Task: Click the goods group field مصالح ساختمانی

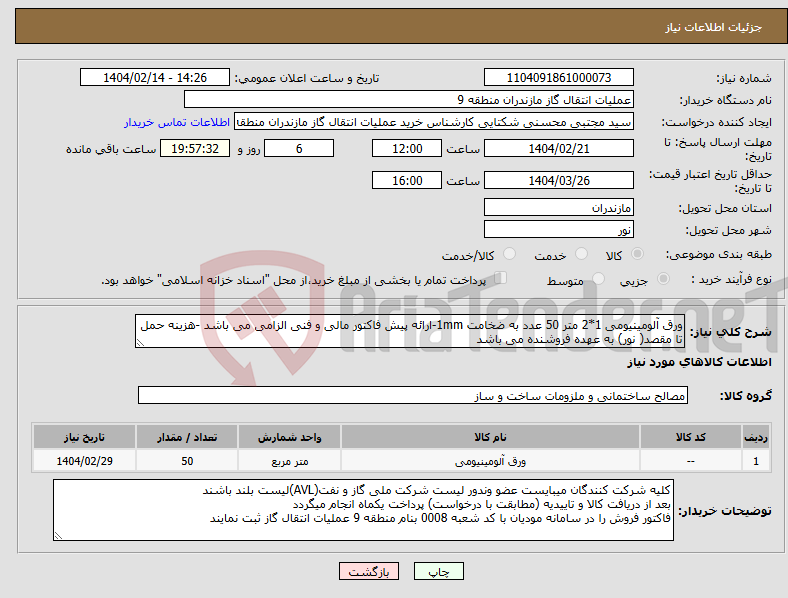Action: (x=413, y=395)
